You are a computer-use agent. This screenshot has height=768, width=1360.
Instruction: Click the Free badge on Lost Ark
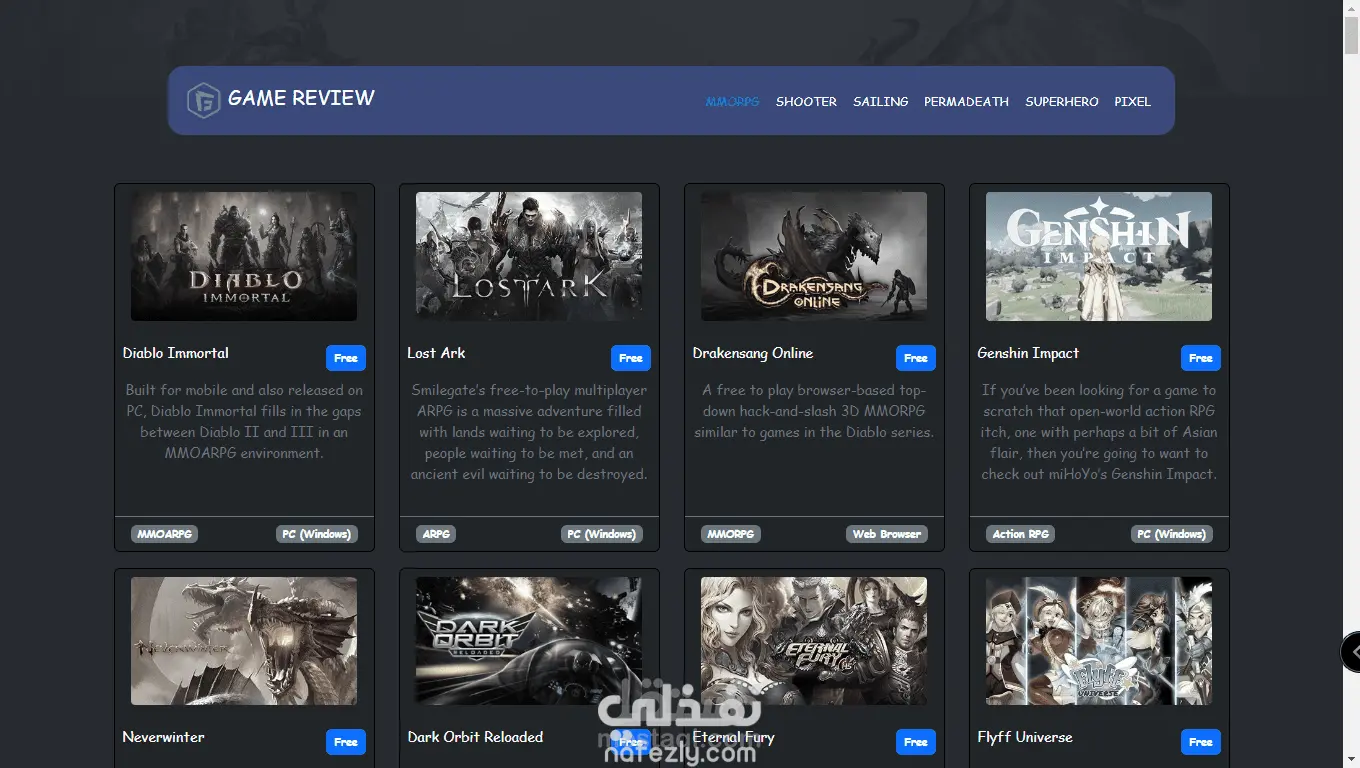[x=631, y=358]
